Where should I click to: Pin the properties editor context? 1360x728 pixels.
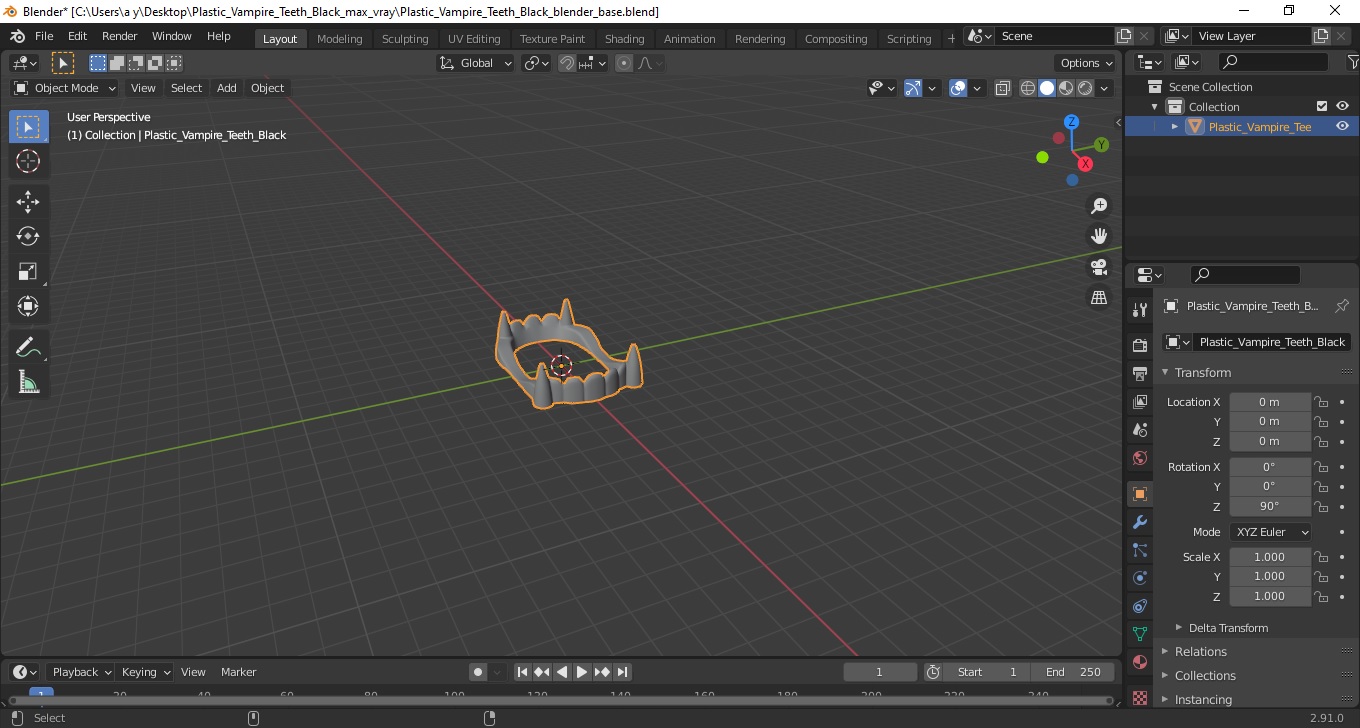click(x=1342, y=306)
